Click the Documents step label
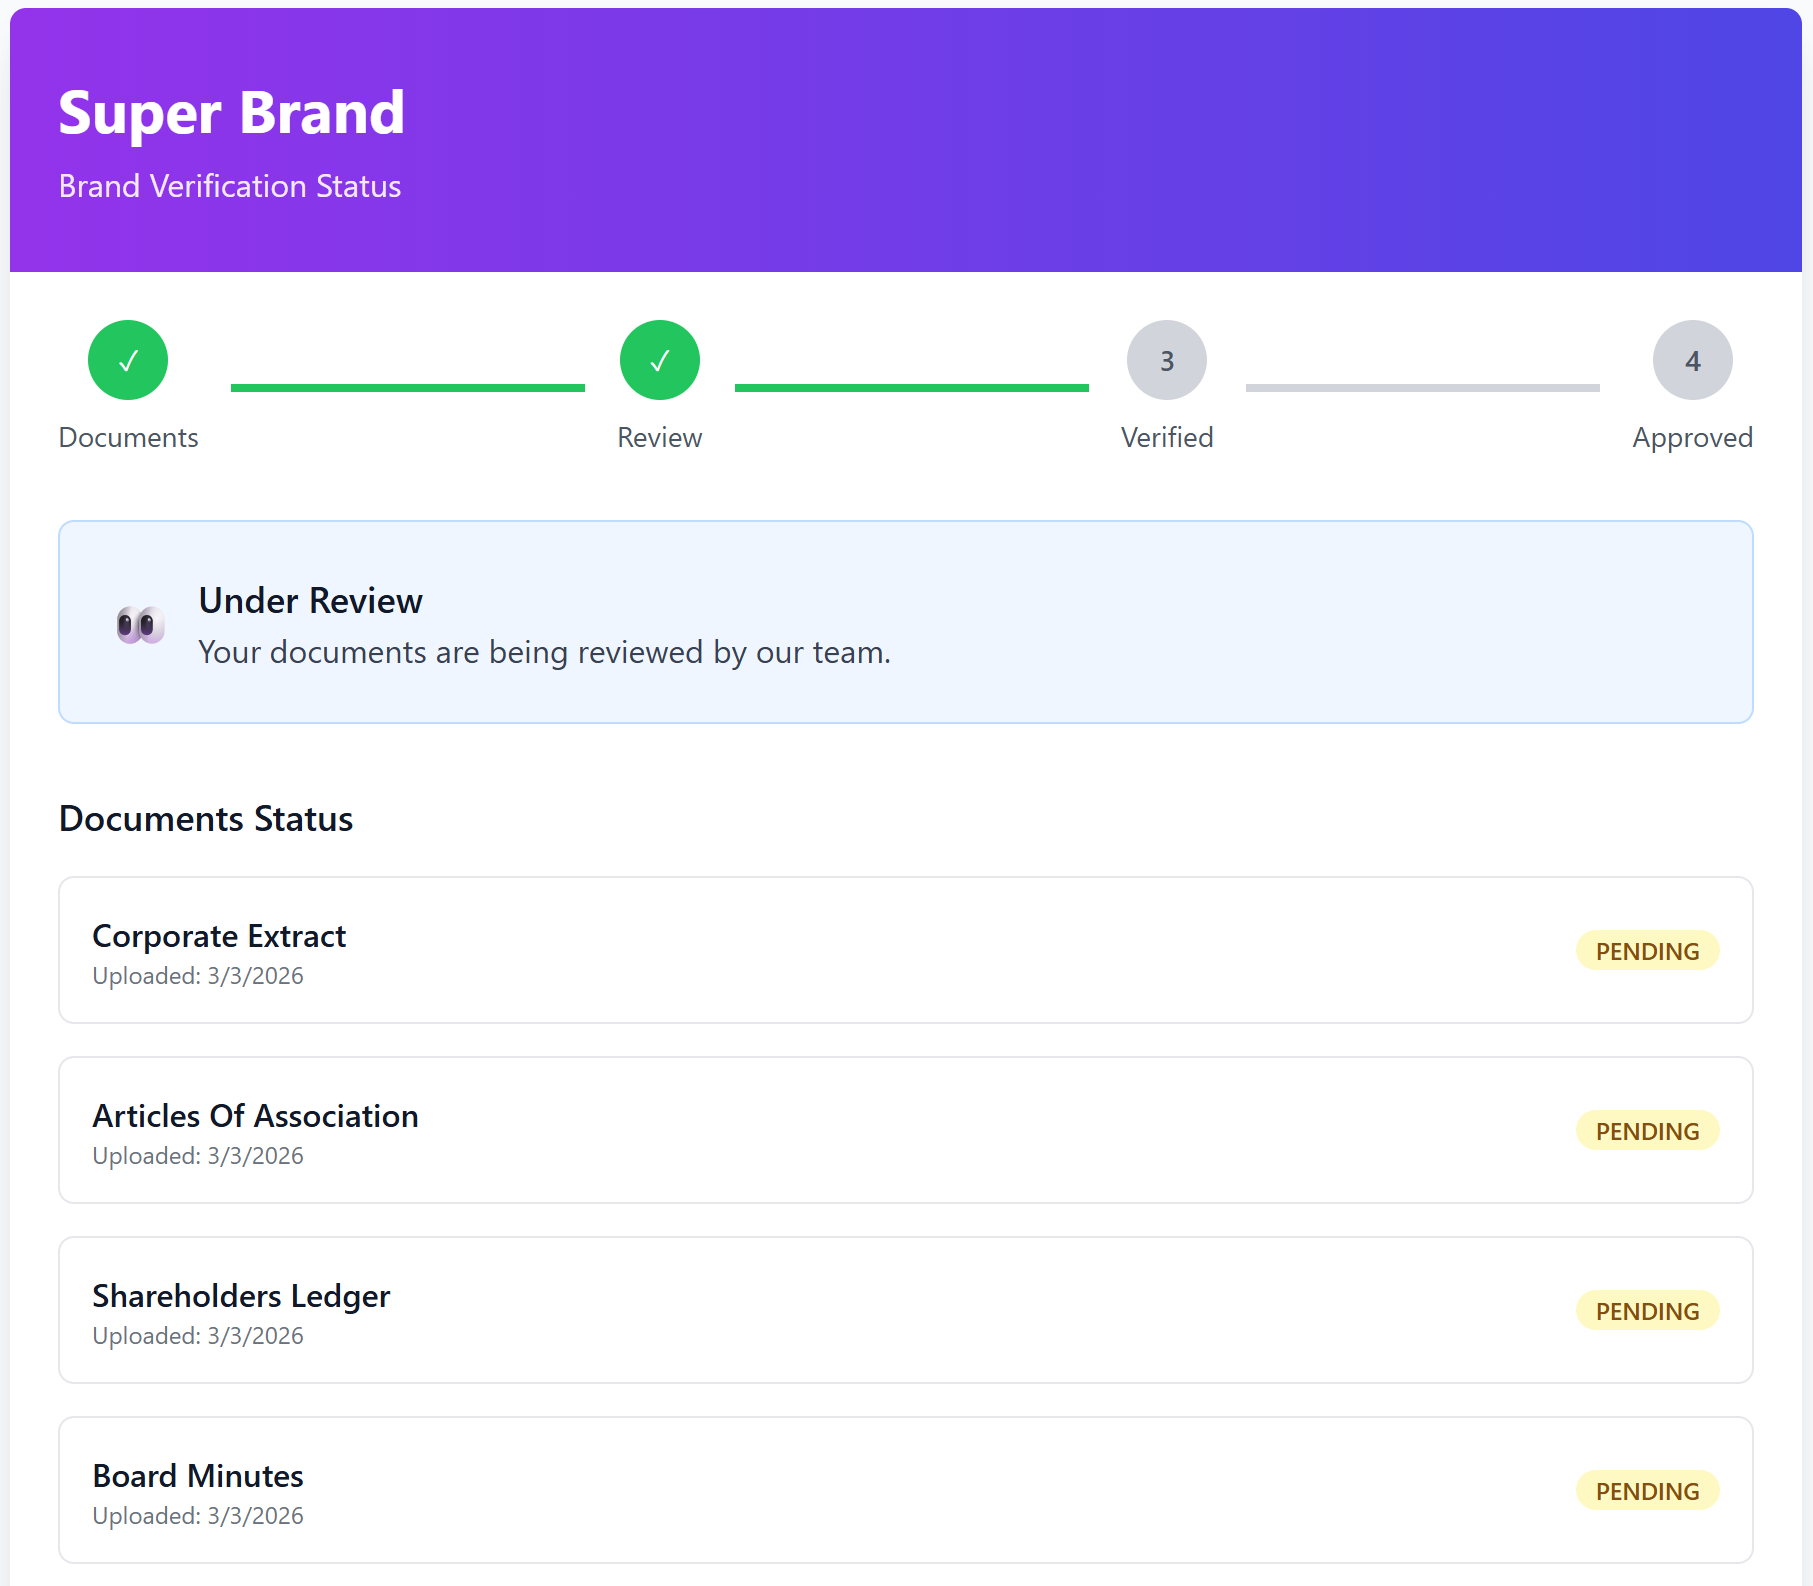Screen dimensions: 1813x1586 coord(128,438)
